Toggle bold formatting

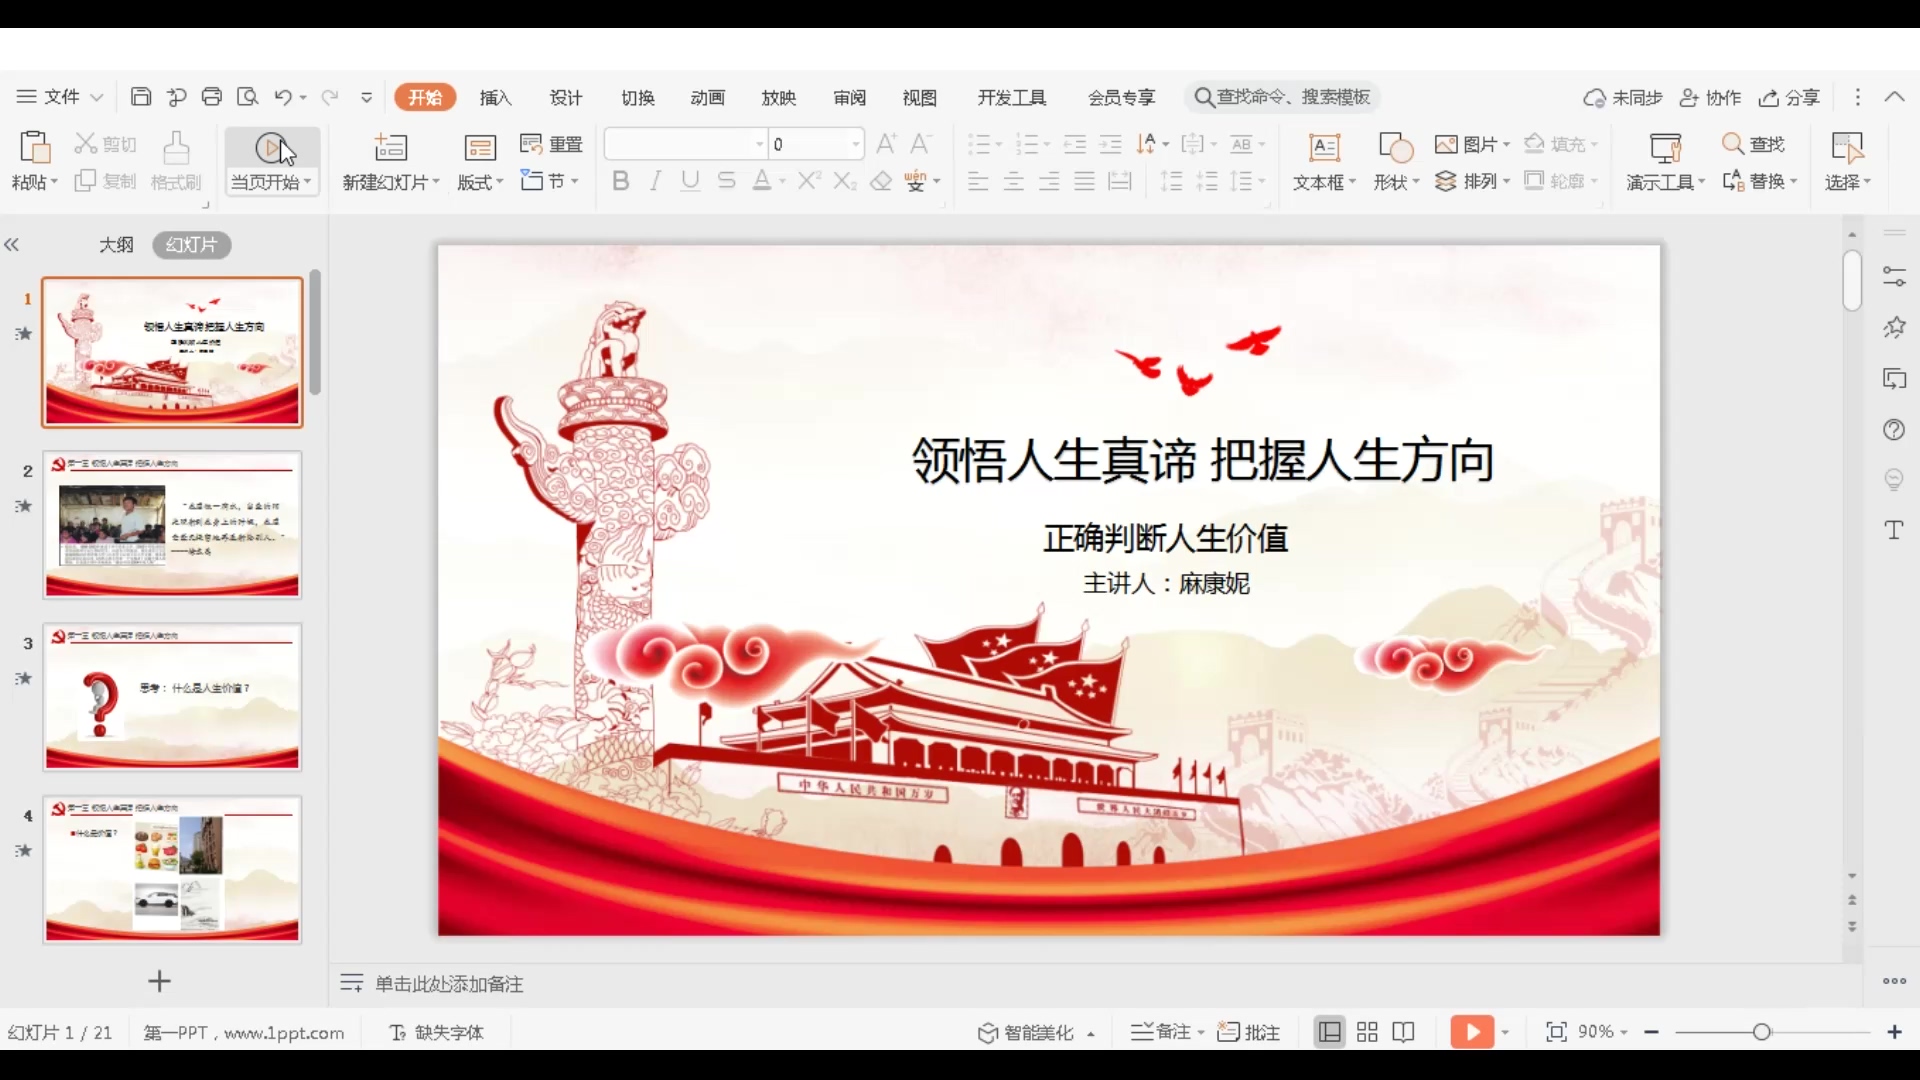click(620, 181)
